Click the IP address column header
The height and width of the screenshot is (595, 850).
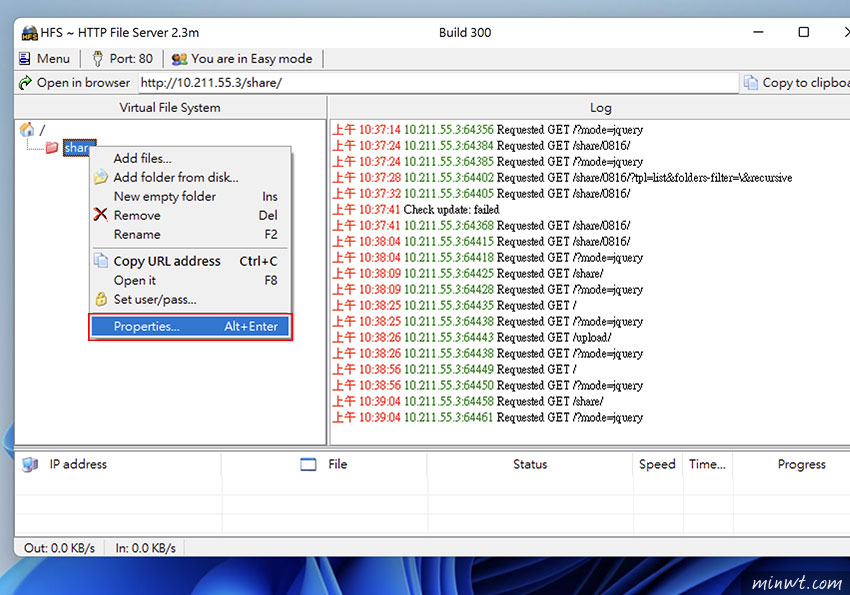pyautogui.click(x=118, y=464)
